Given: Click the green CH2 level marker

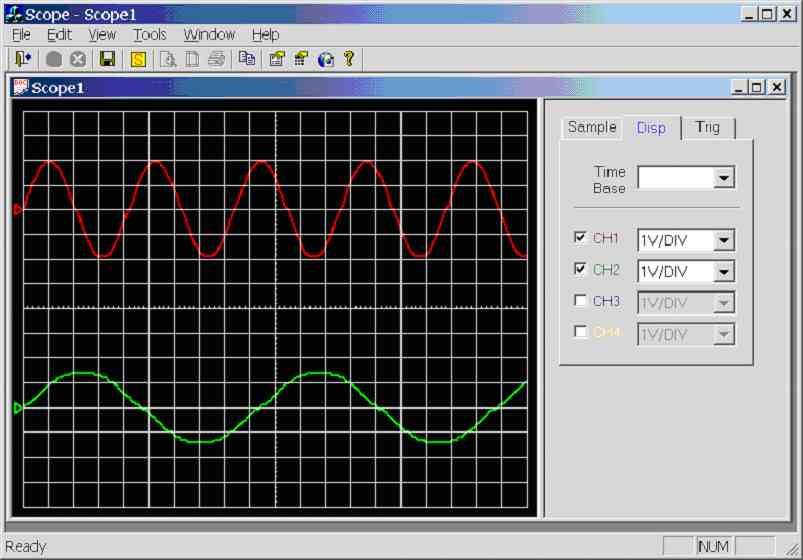Looking at the screenshot, I should click(17, 408).
